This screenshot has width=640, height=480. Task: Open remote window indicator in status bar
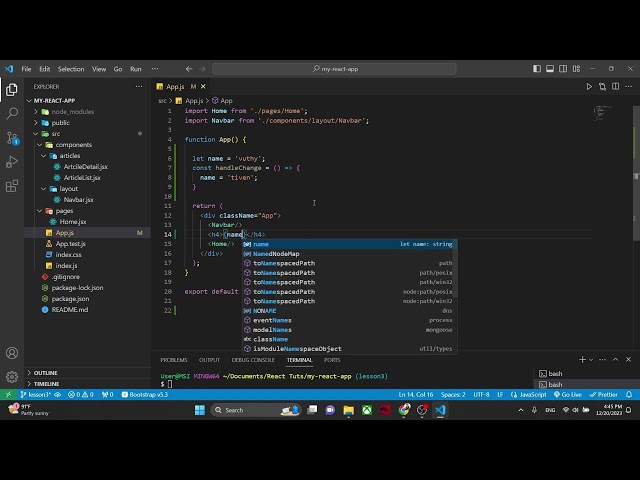click(x=8, y=394)
